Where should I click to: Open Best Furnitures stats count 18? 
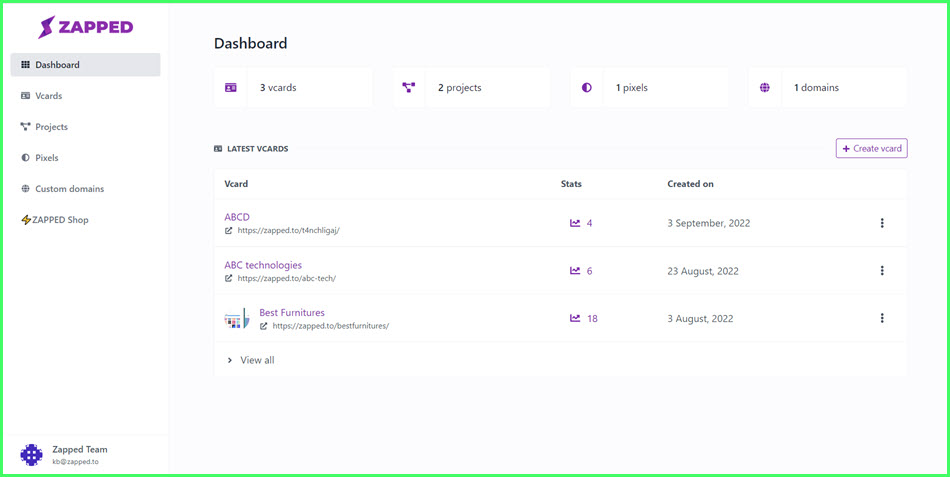(592, 318)
